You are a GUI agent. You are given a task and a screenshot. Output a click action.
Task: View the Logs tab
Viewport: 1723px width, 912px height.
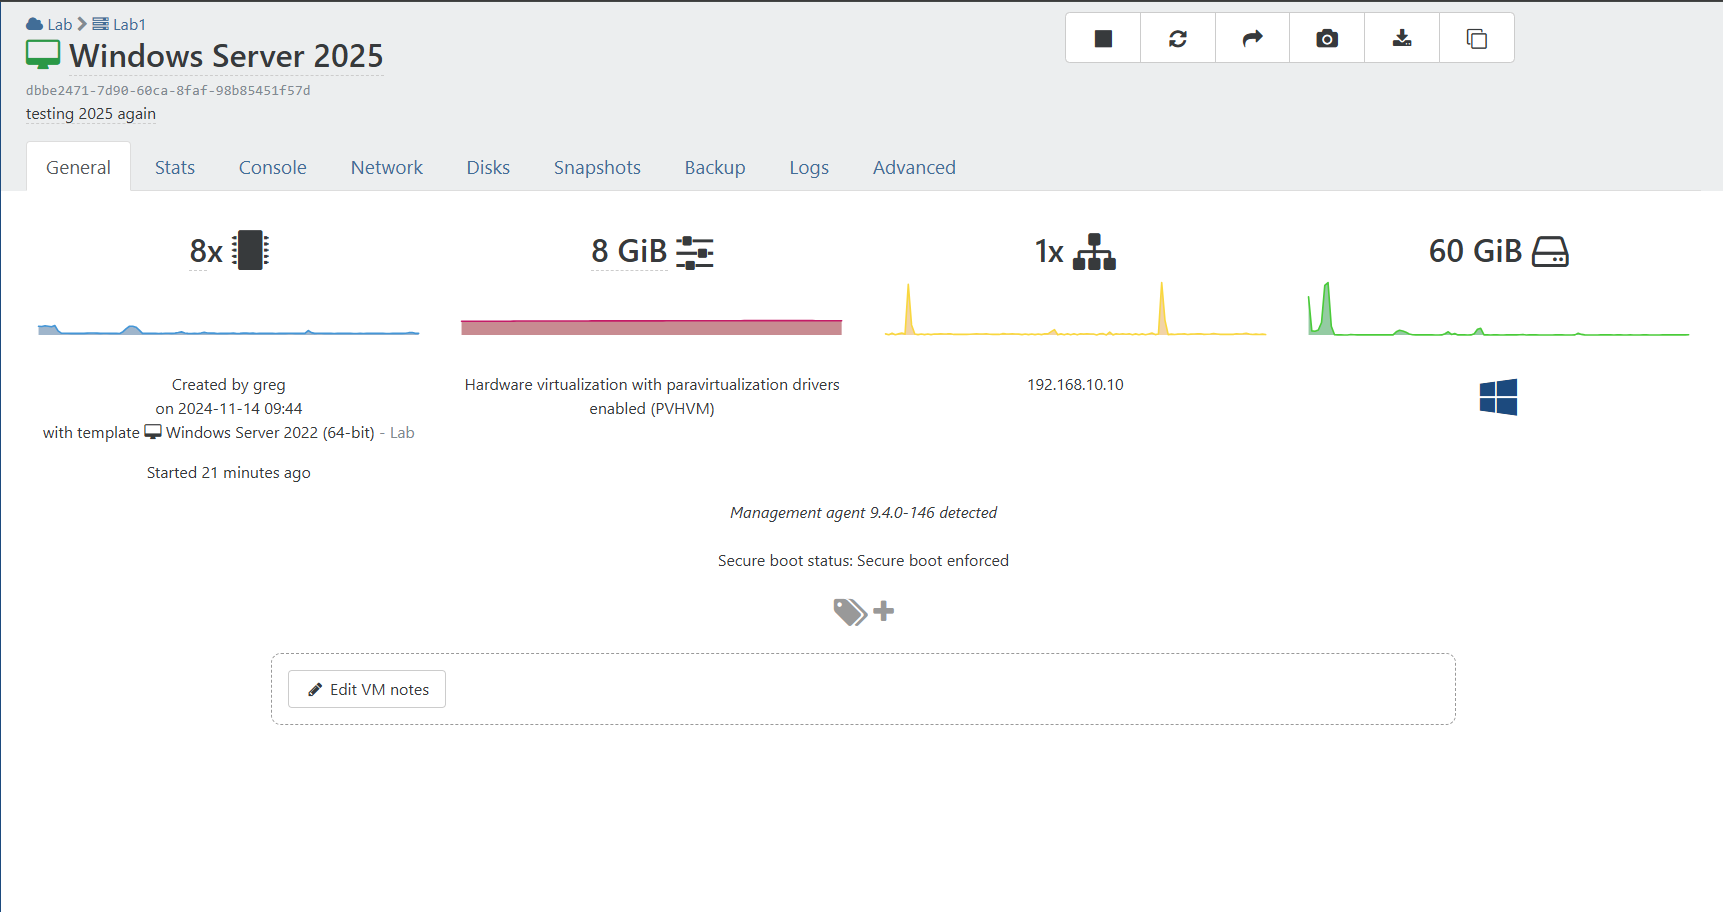click(x=809, y=167)
